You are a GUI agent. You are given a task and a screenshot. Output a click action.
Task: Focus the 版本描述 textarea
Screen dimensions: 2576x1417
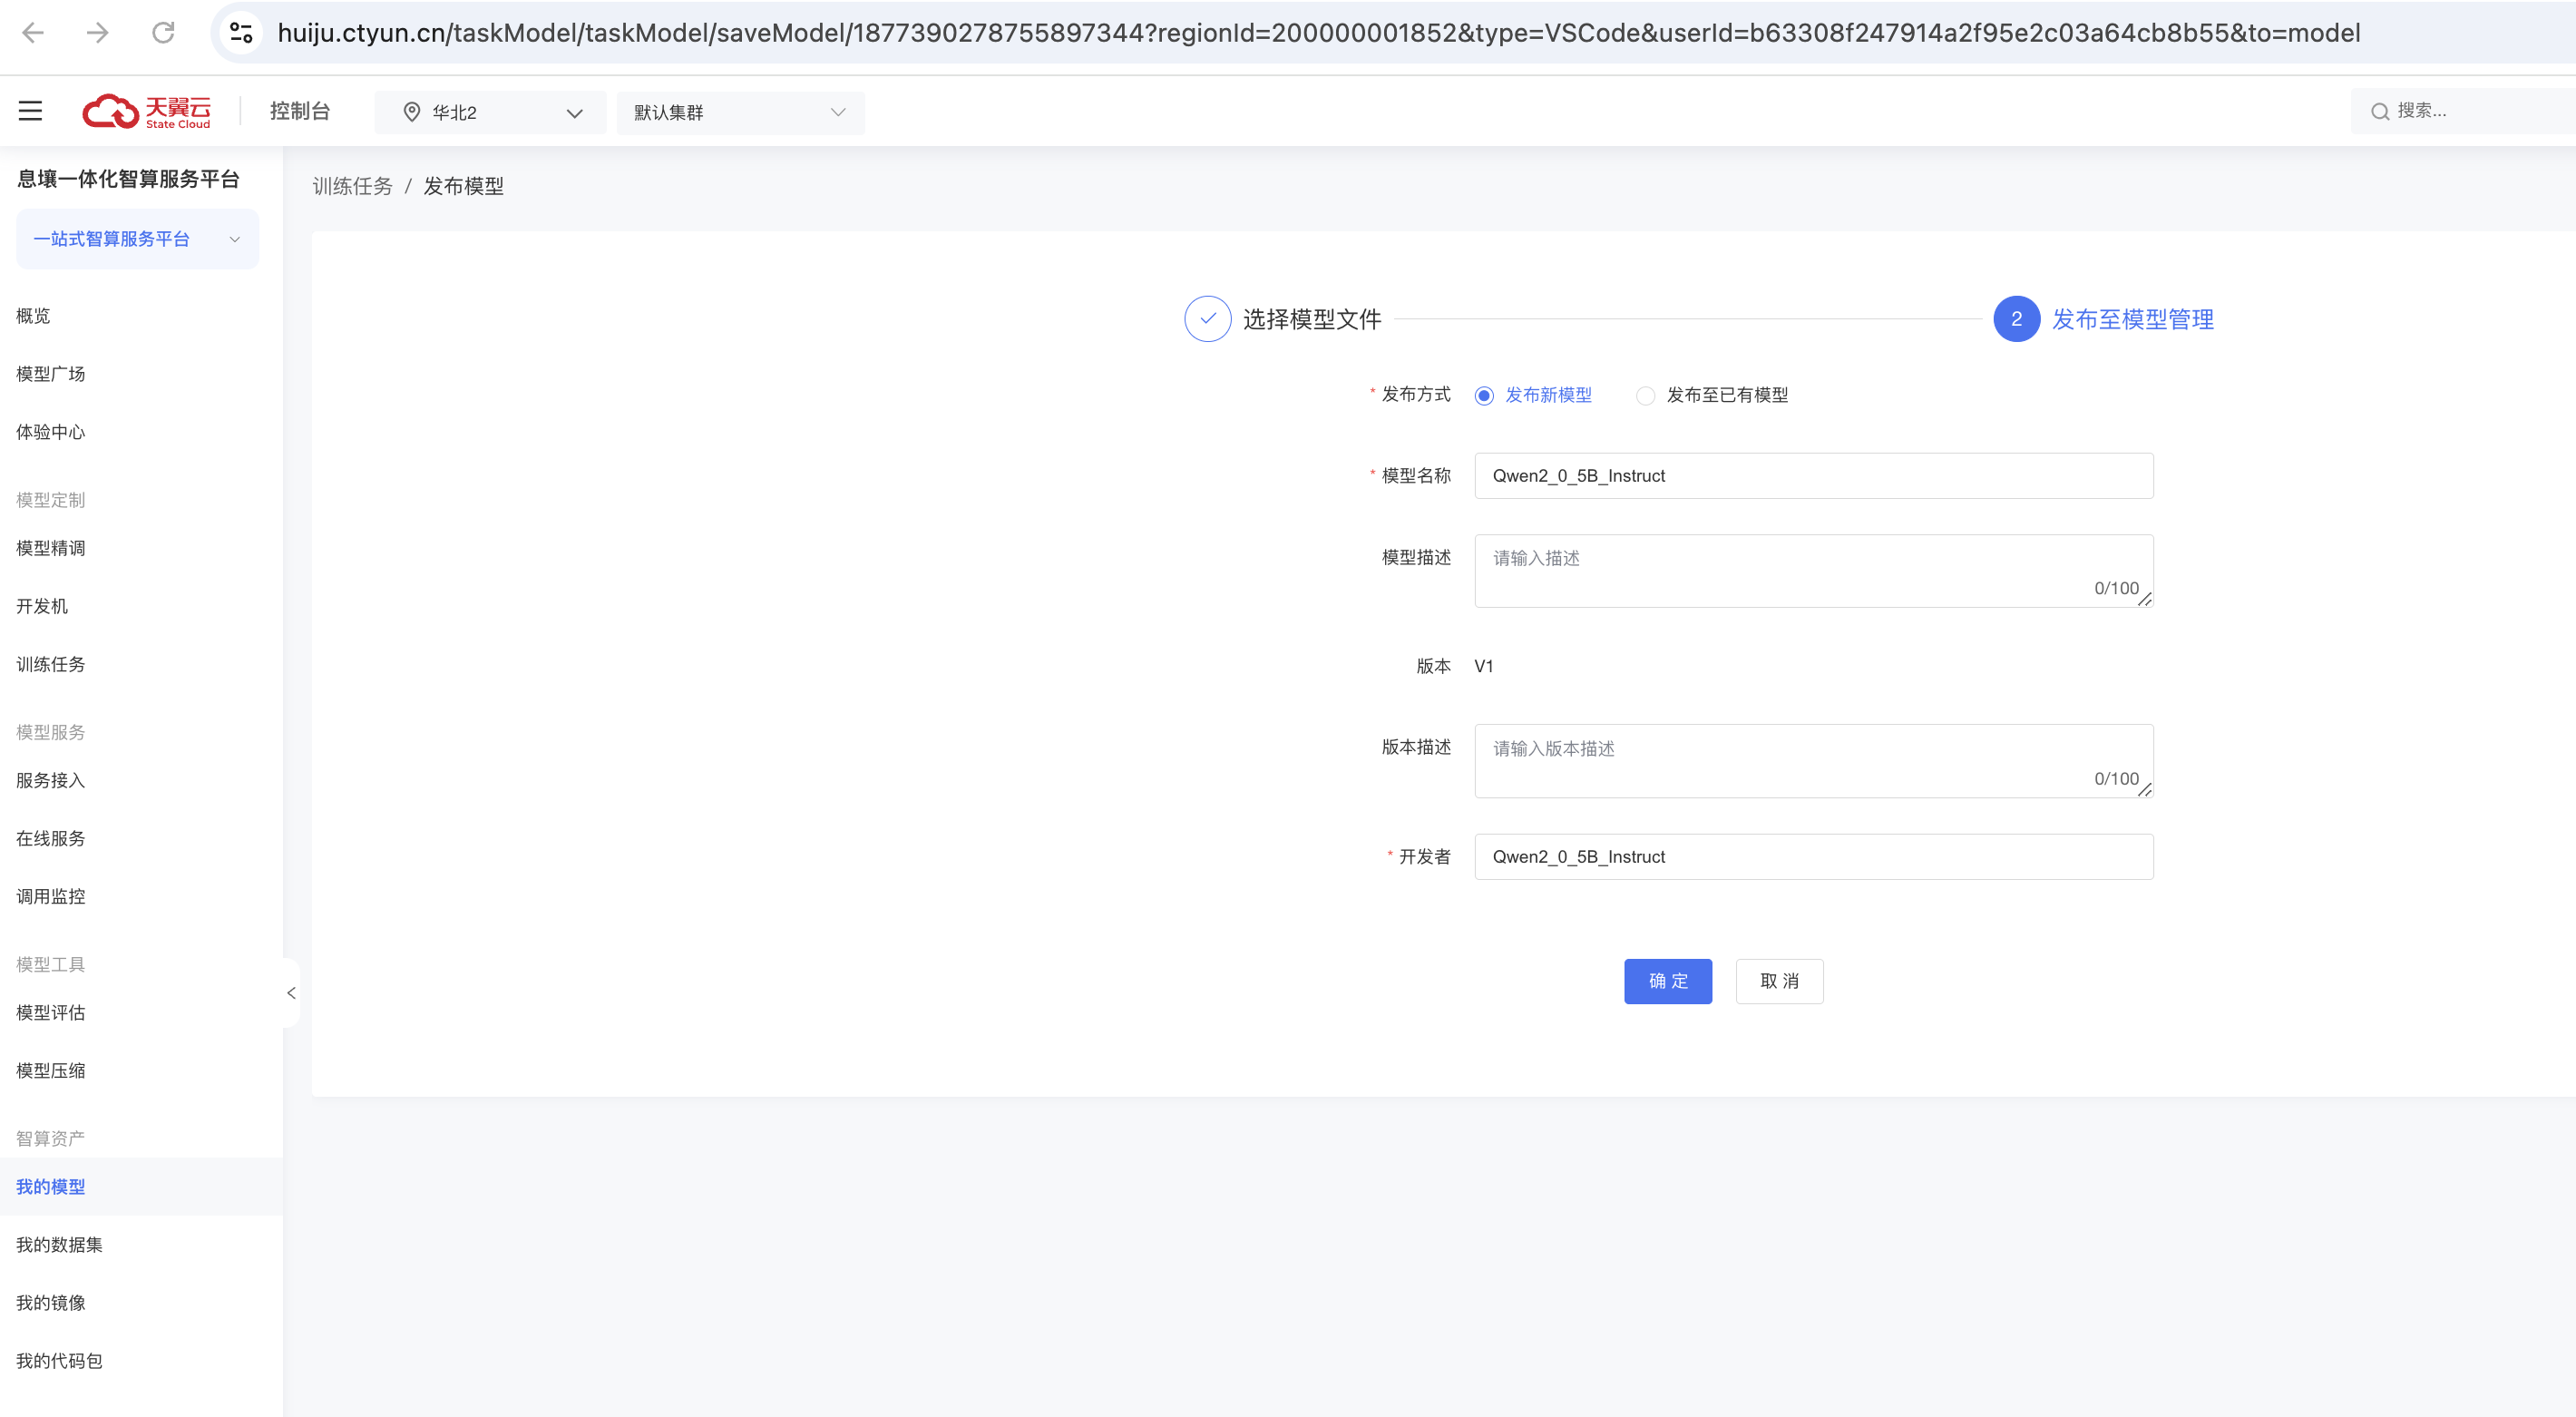[x=1813, y=761]
